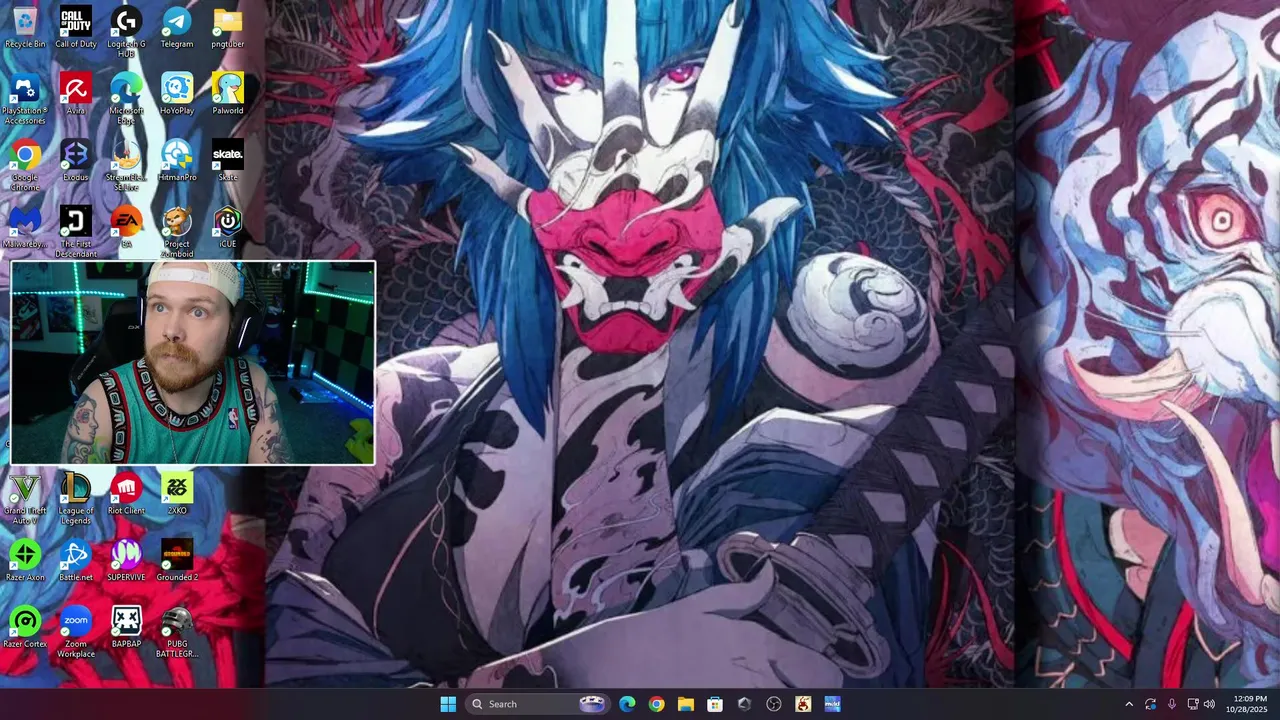Select the Google Chrome desktop icon
The height and width of the screenshot is (720, 1280).
(x=25, y=166)
